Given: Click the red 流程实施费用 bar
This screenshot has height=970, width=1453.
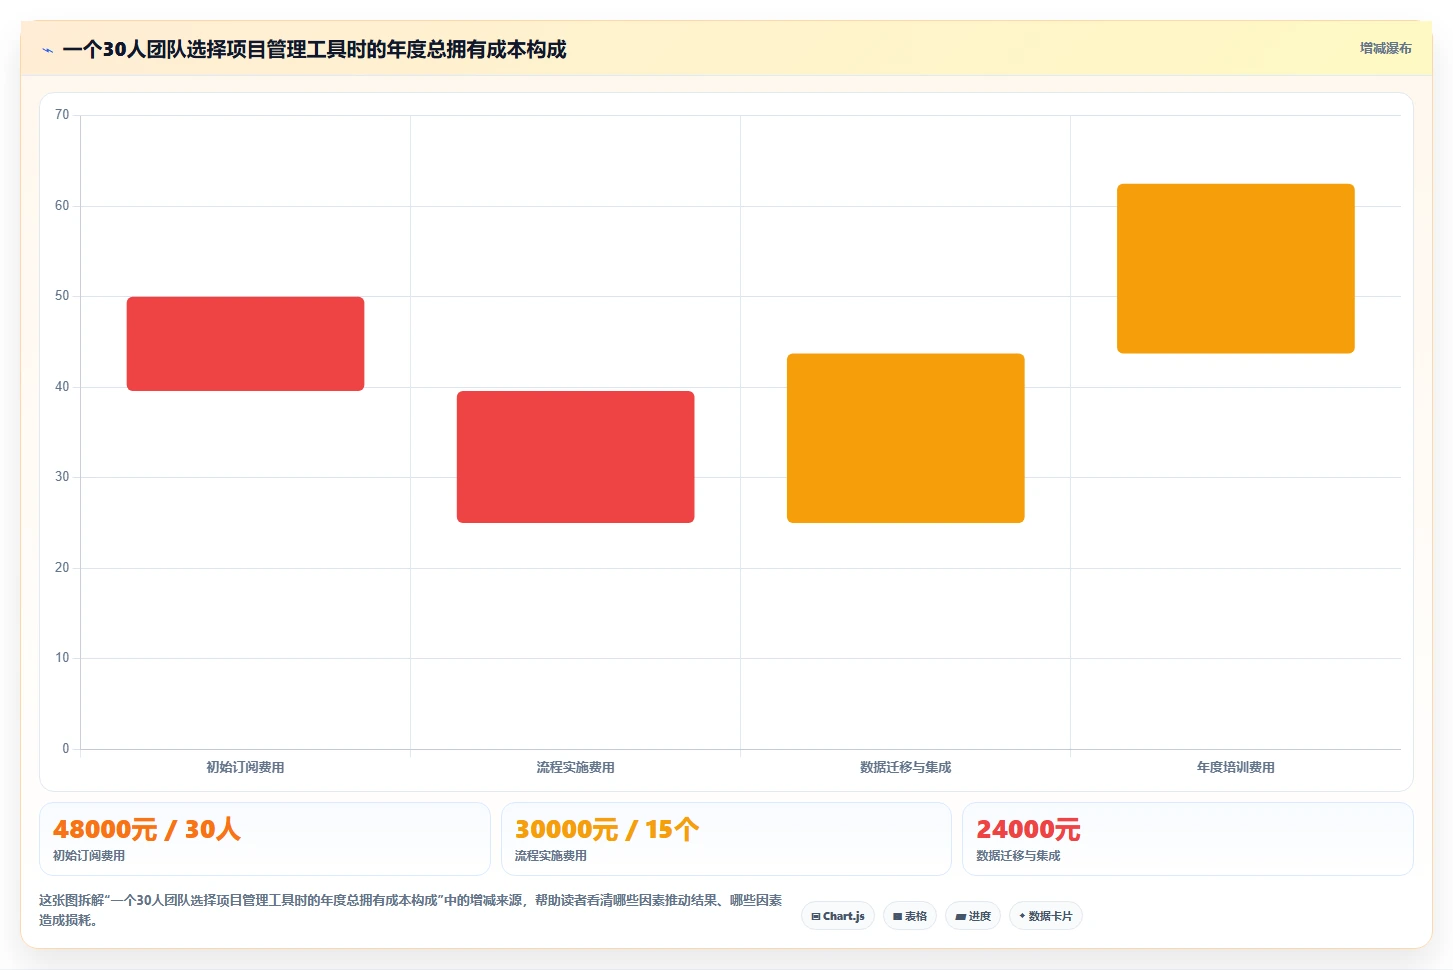Looking at the screenshot, I should 575,457.
